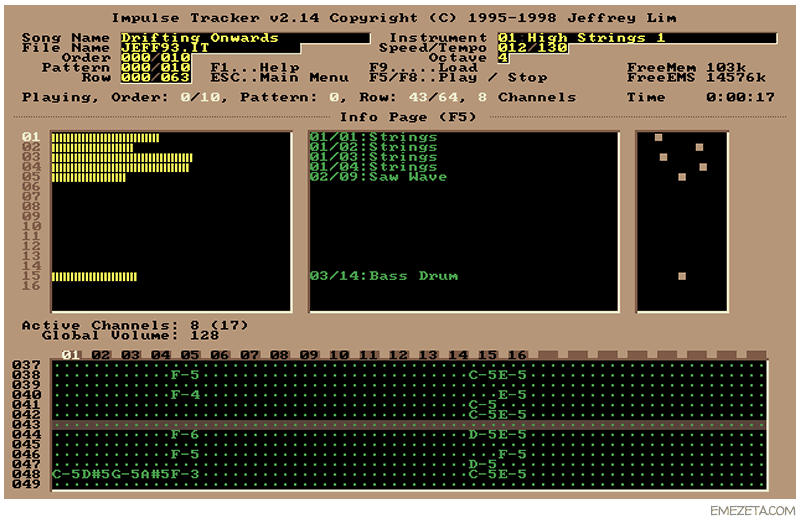The image size is (800, 525).
Task: Open 'ESC..Main Menu'
Action: coord(280,78)
